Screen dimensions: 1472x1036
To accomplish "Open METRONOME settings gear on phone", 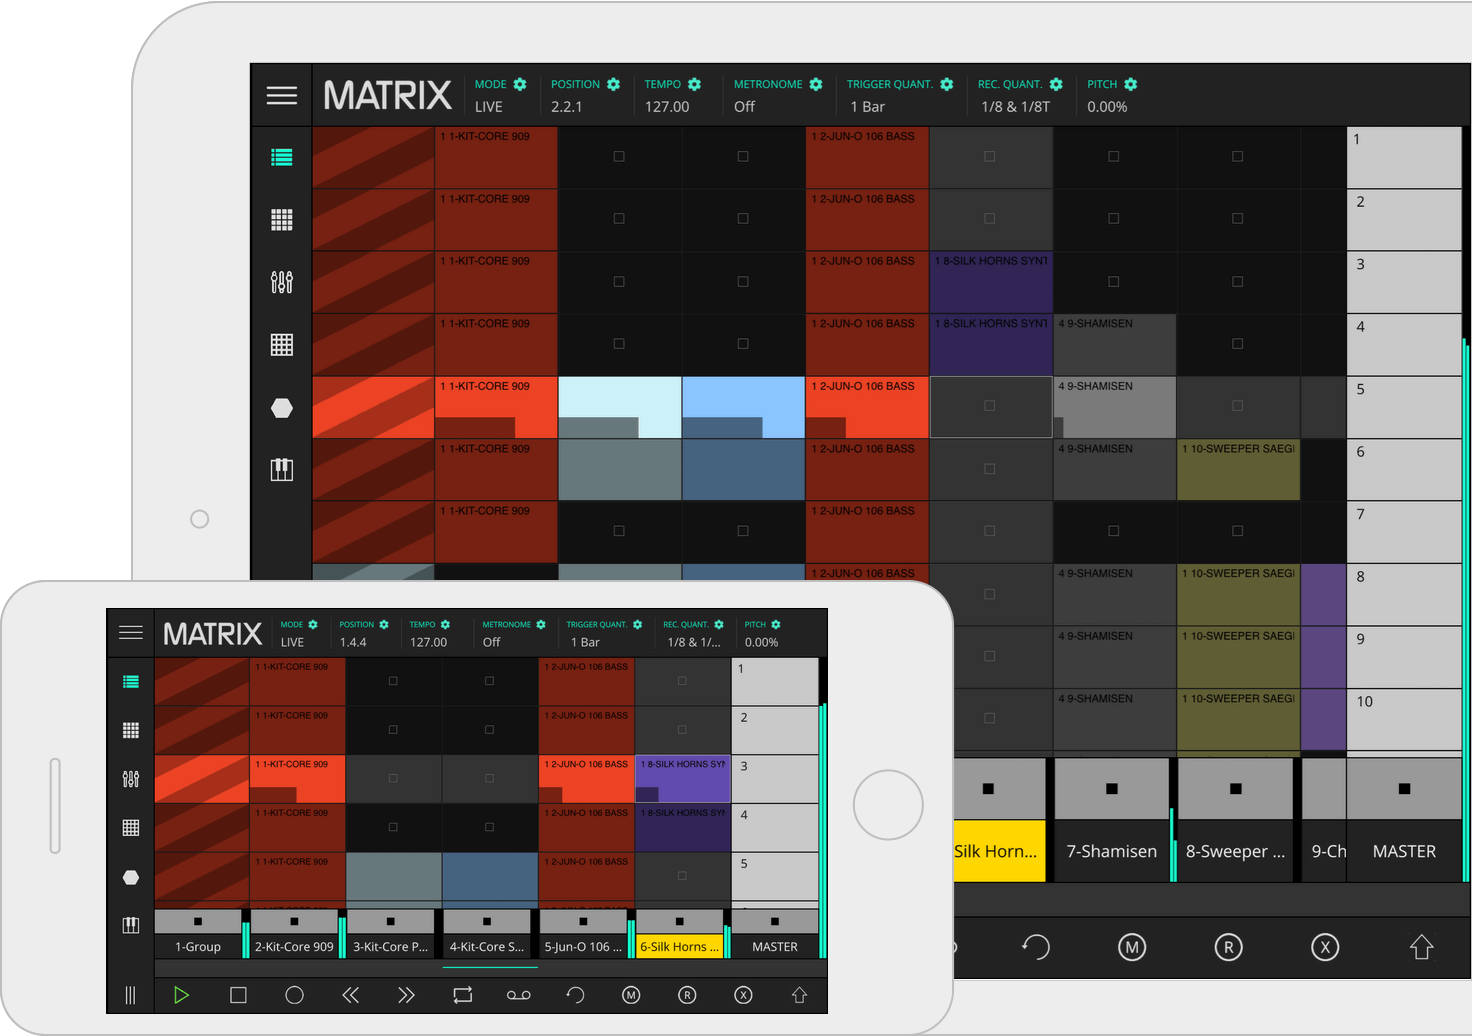I will [x=541, y=624].
